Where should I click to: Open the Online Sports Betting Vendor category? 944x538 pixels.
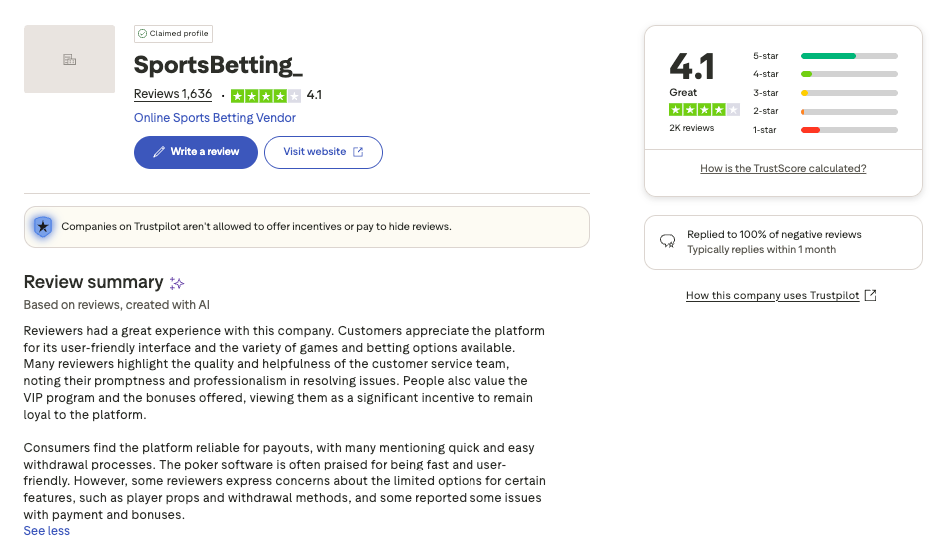pyautogui.click(x=215, y=118)
